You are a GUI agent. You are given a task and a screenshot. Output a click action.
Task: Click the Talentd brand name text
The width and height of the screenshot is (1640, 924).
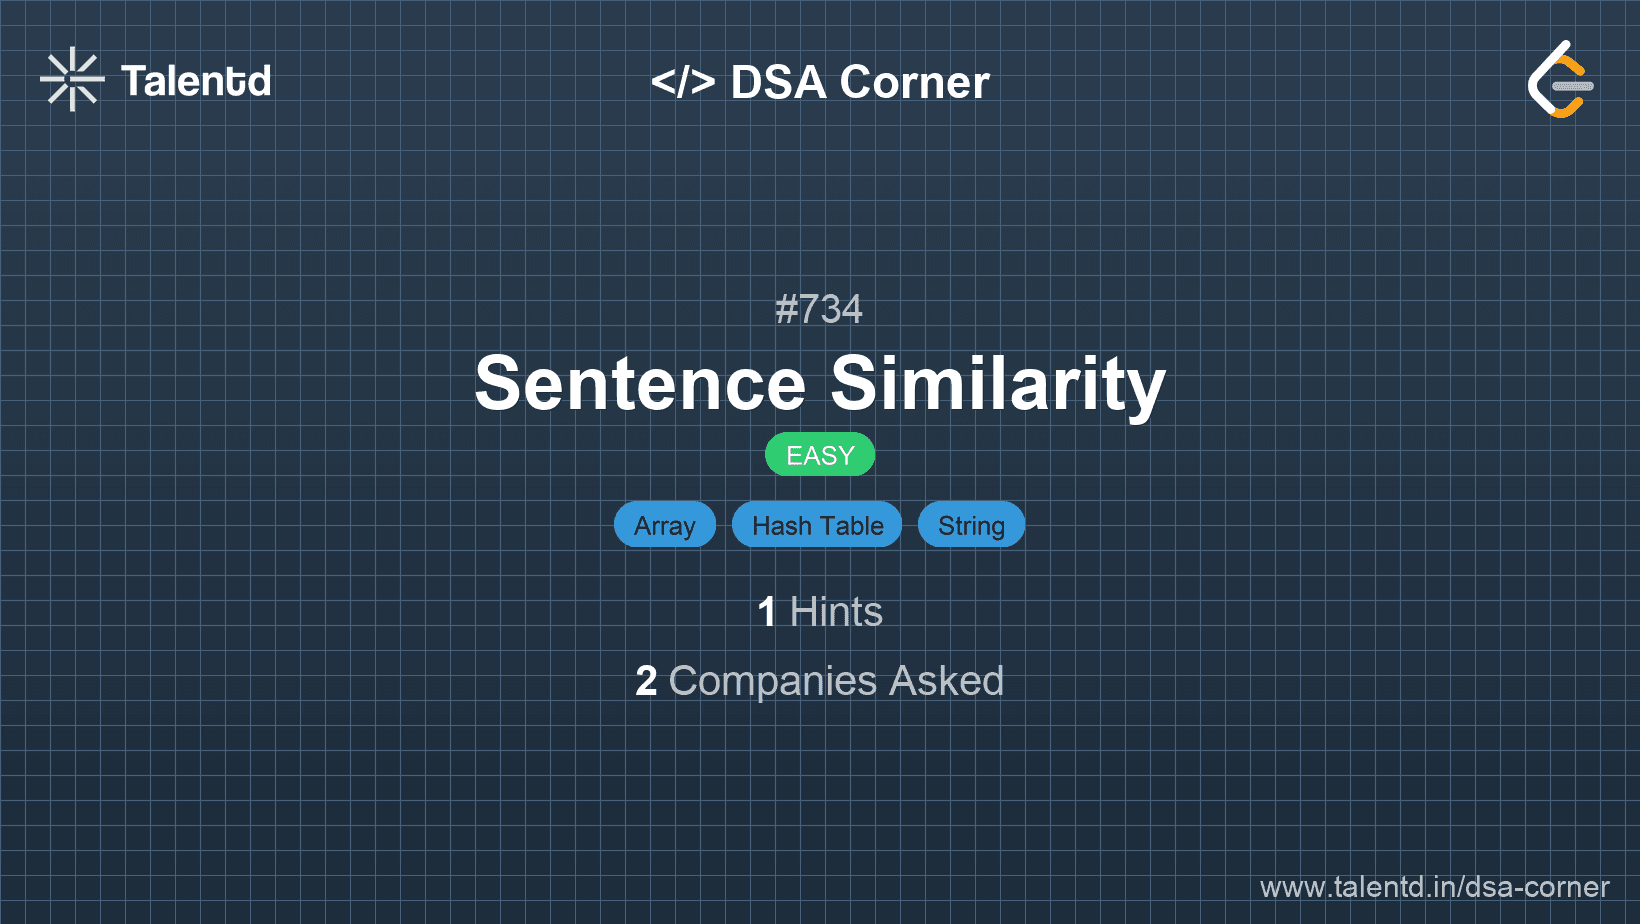pyautogui.click(x=196, y=81)
